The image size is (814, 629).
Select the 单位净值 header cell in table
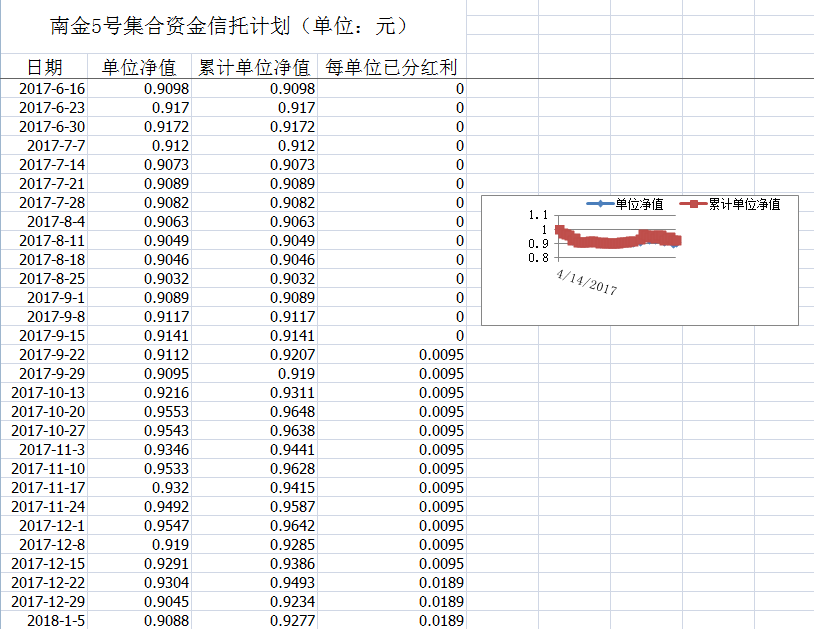point(139,67)
